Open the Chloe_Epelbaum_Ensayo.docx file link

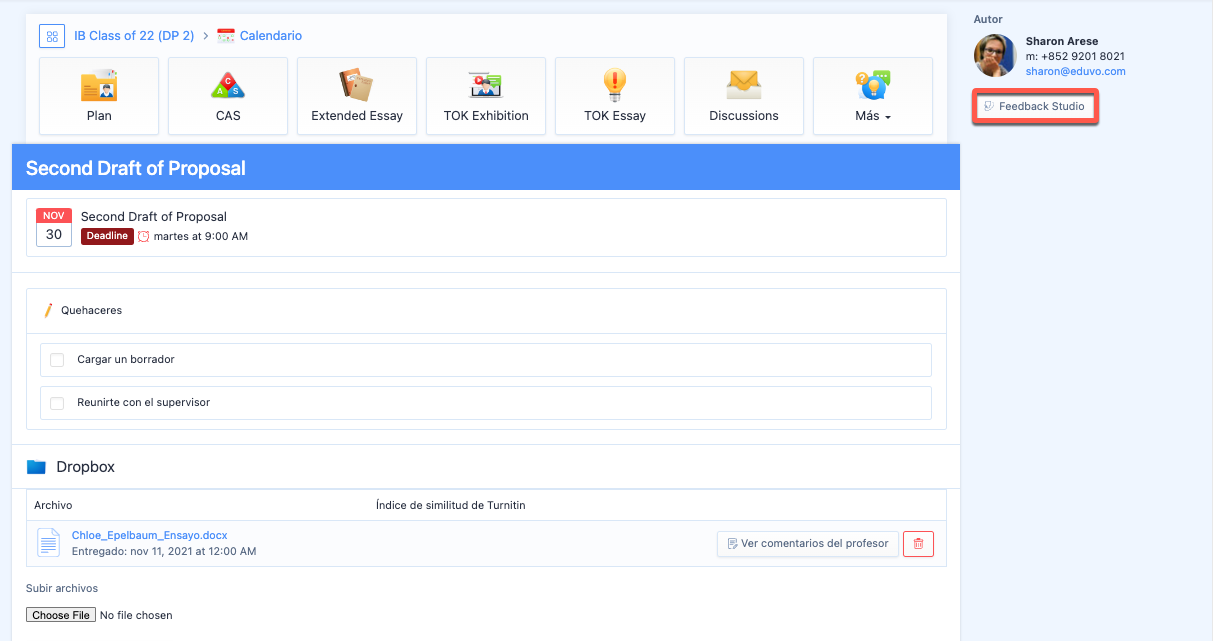pyautogui.click(x=149, y=535)
